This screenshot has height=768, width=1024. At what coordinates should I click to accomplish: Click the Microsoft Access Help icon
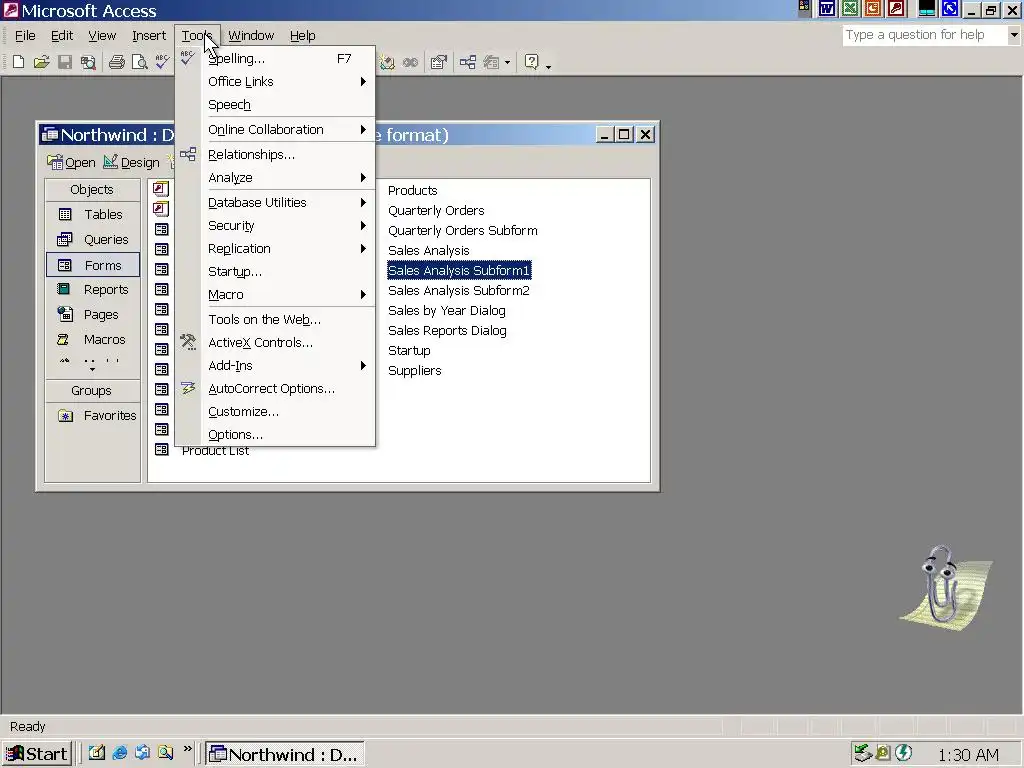532,62
